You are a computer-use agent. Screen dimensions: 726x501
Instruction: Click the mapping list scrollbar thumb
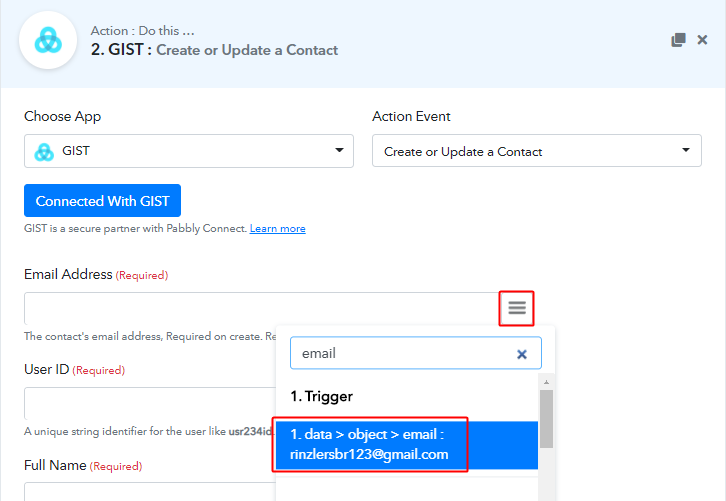click(x=546, y=419)
